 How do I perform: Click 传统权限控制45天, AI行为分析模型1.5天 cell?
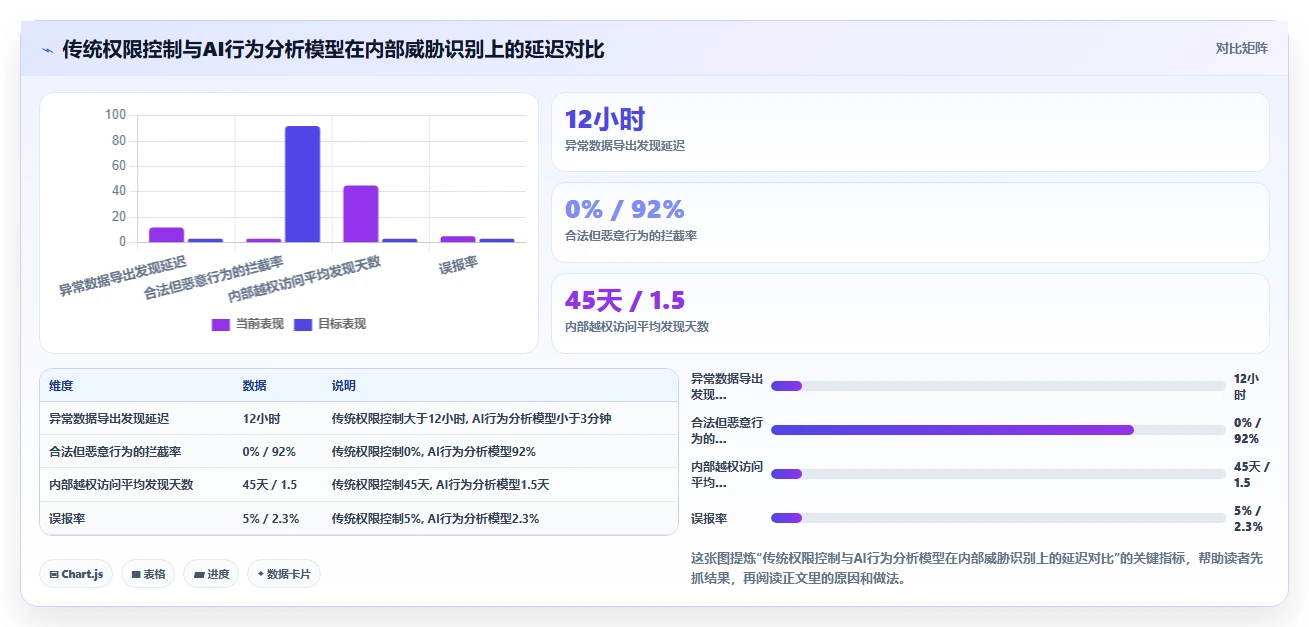[x=440, y=485]
